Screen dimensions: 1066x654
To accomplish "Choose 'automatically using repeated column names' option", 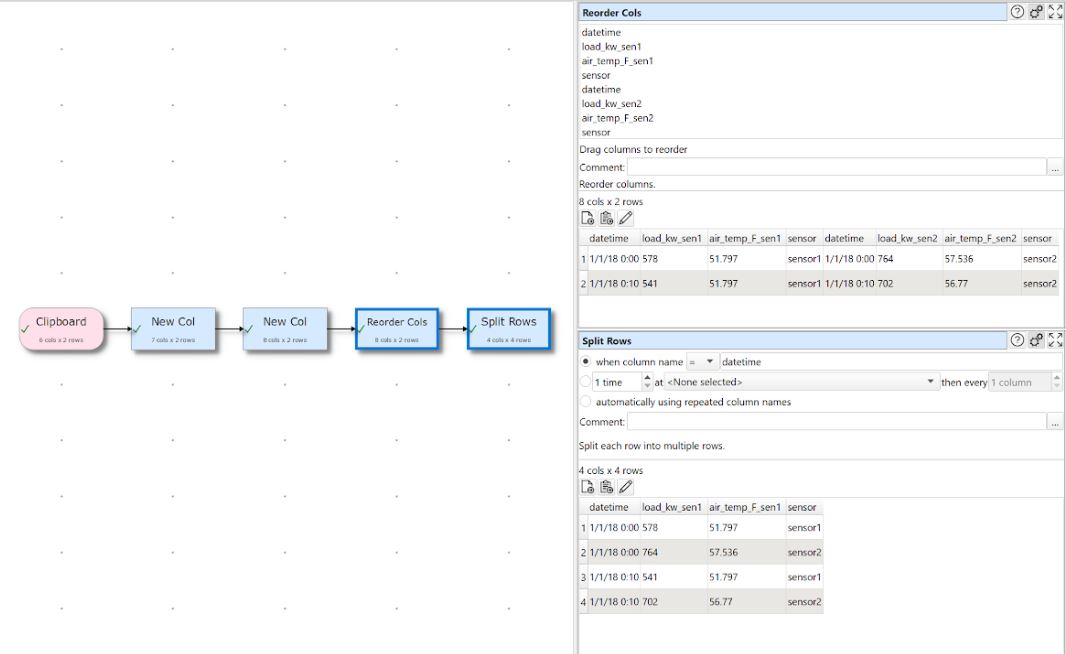I will point(586,402).
